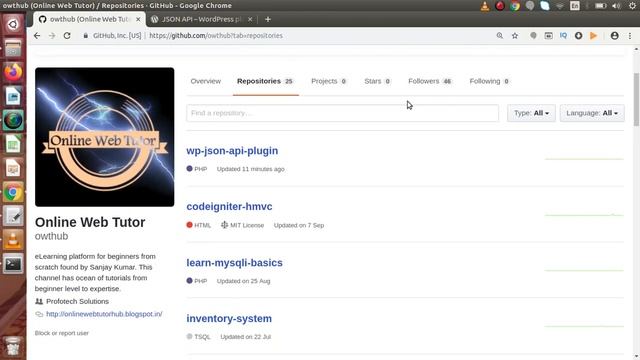Viewport: 640px width, 360px height.
Task: Open LibreOffice Writer from the dock
Action: tap(13, 96)
